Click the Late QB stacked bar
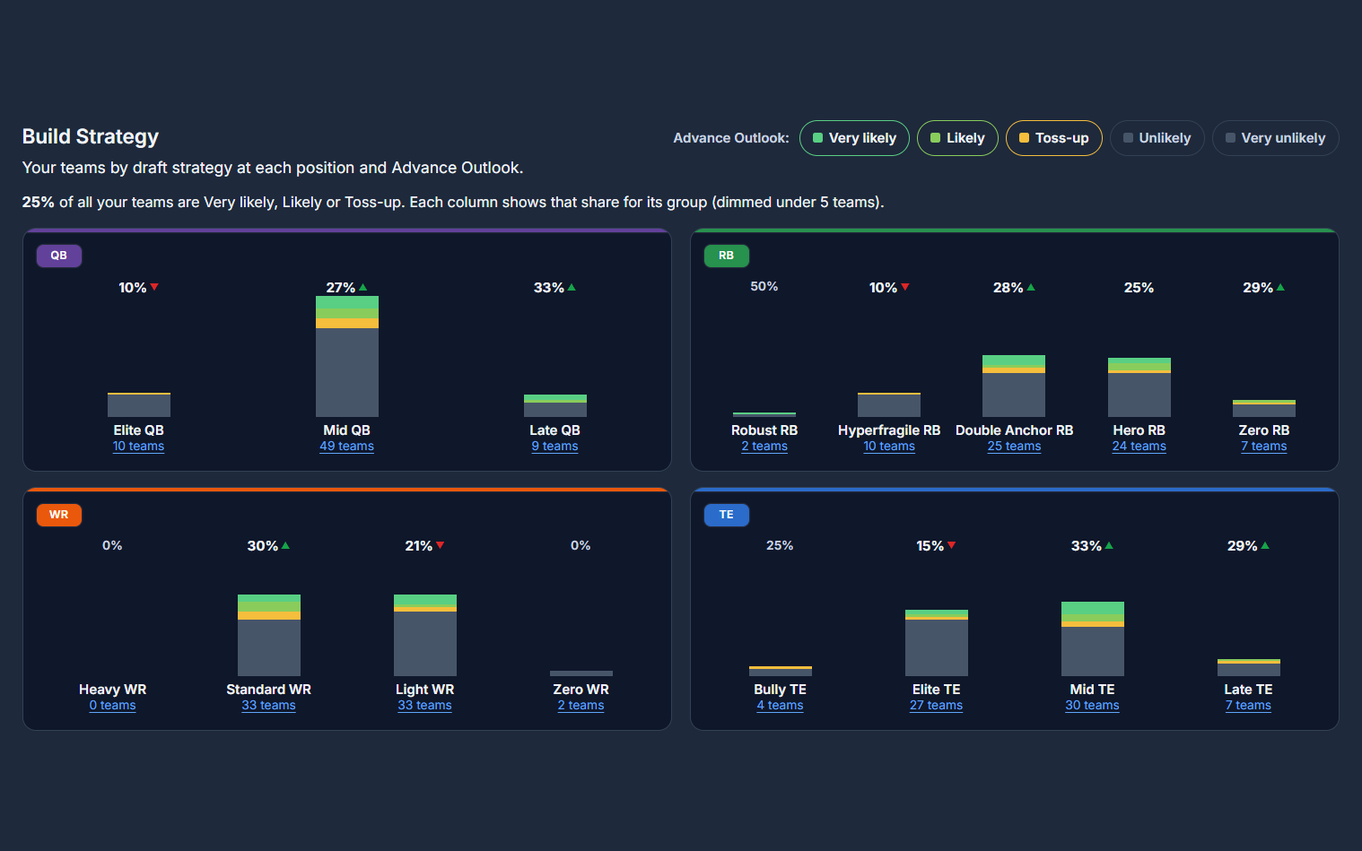The width and height of the screenshot is (1362, 851). click(555, 406)
